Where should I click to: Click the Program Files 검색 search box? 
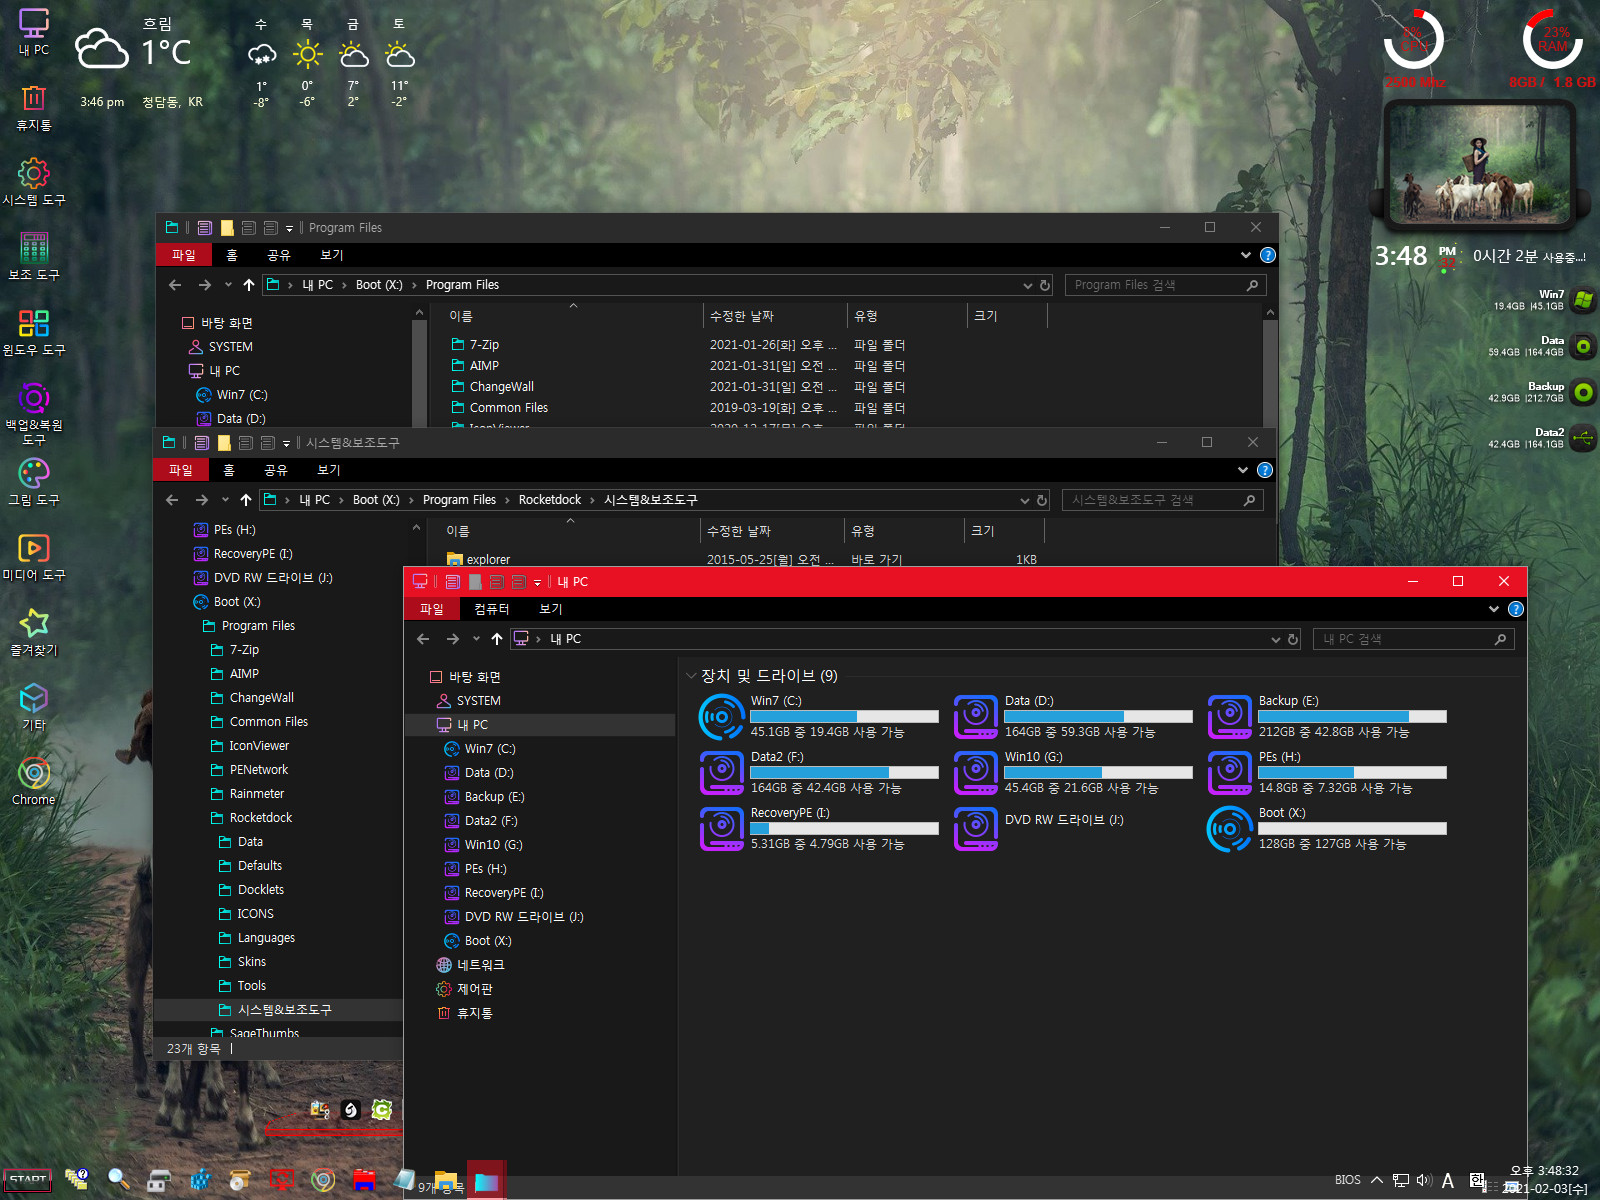tap(1165, 285)
